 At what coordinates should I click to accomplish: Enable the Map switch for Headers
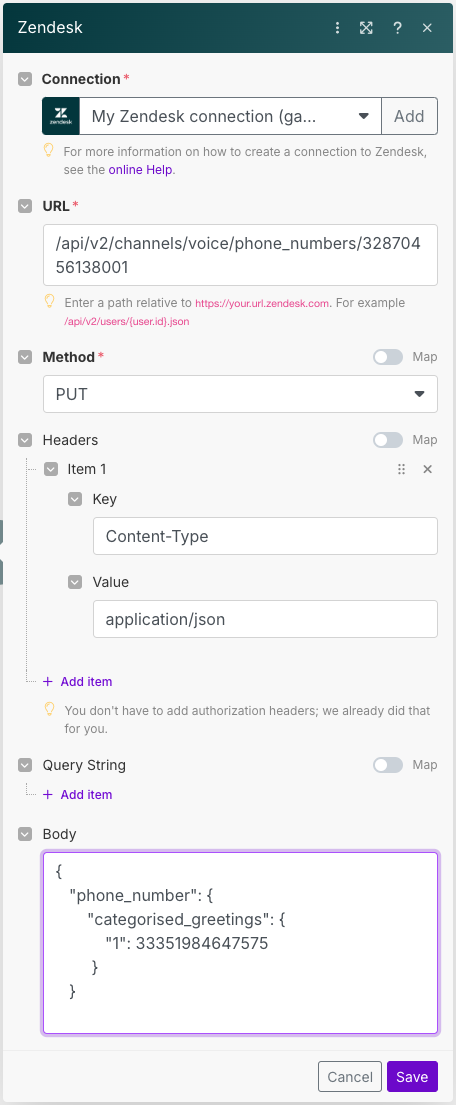pos(388,440)
